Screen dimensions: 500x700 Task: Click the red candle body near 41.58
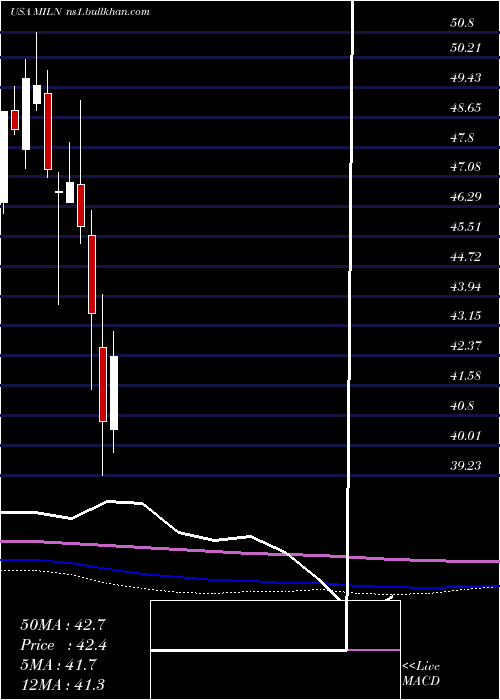pos(103,384)
